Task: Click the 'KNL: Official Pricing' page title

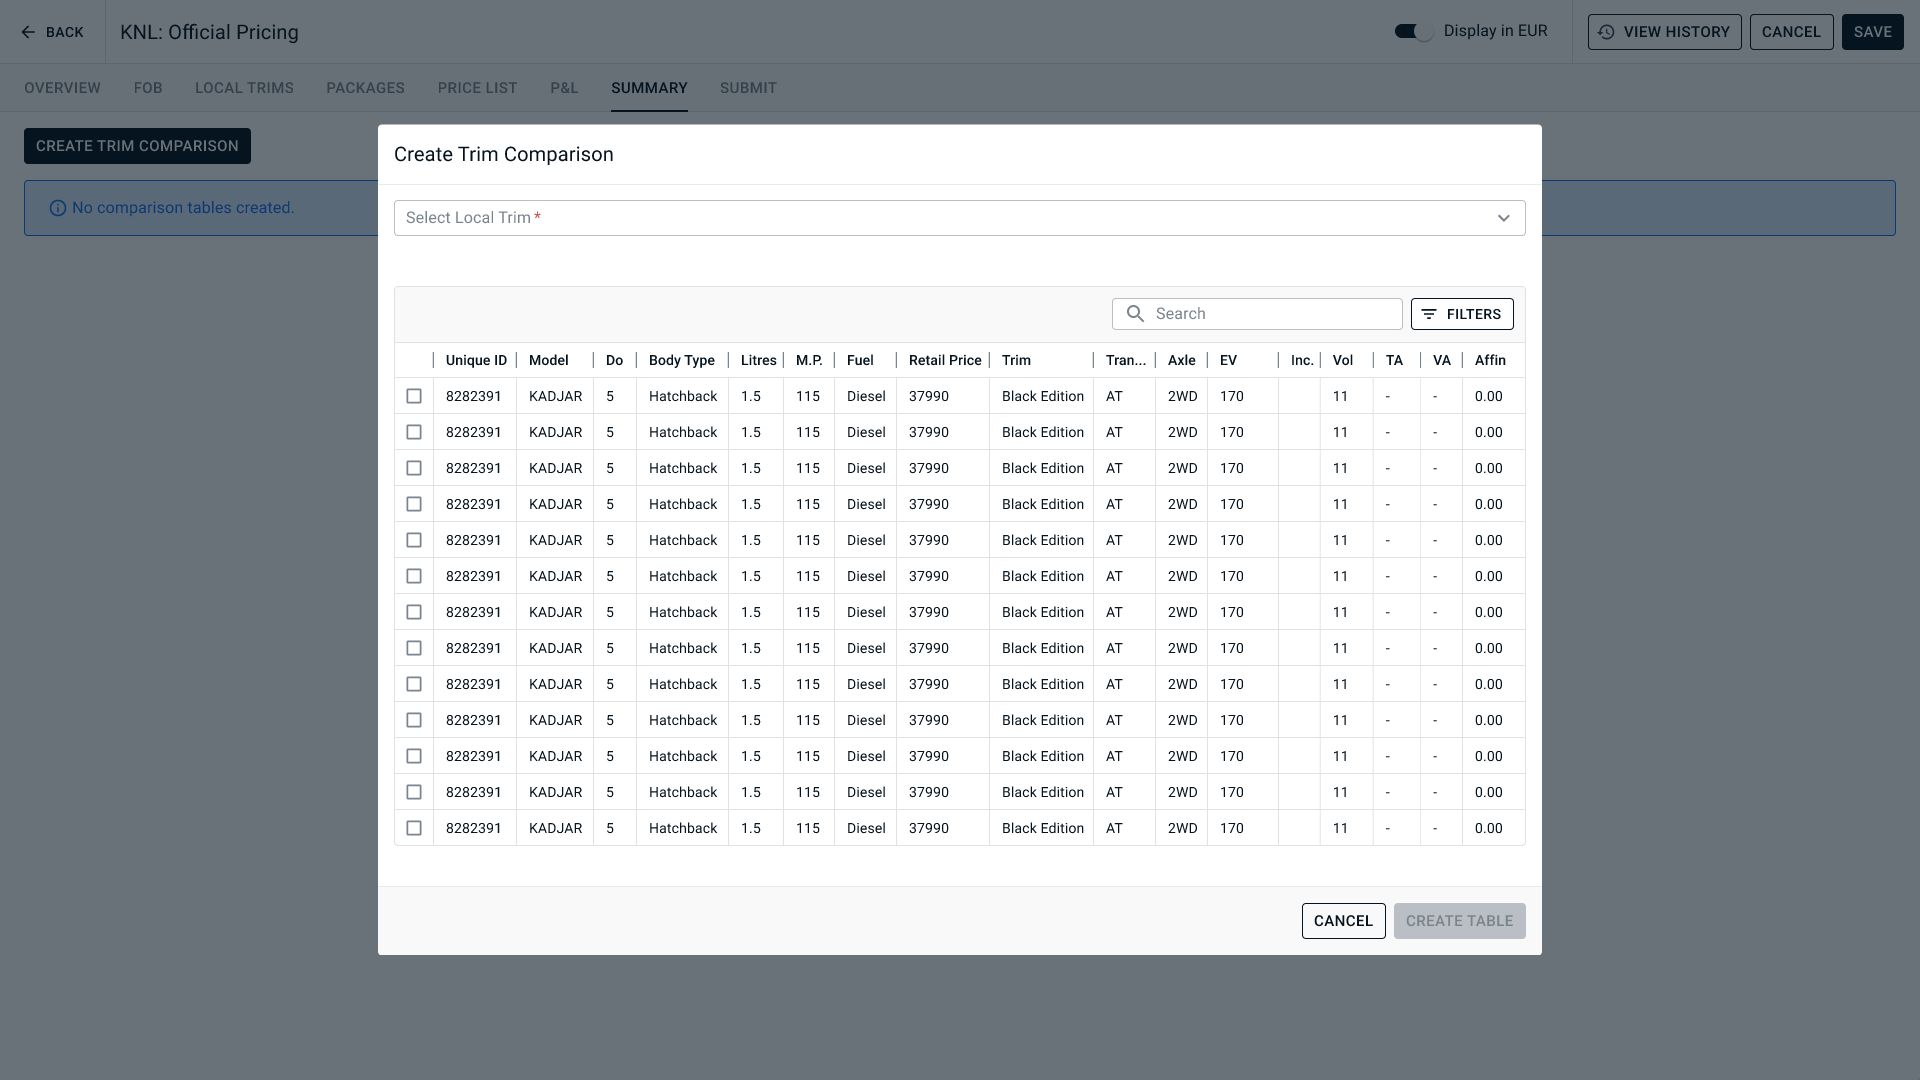Action: click(209, 32)
